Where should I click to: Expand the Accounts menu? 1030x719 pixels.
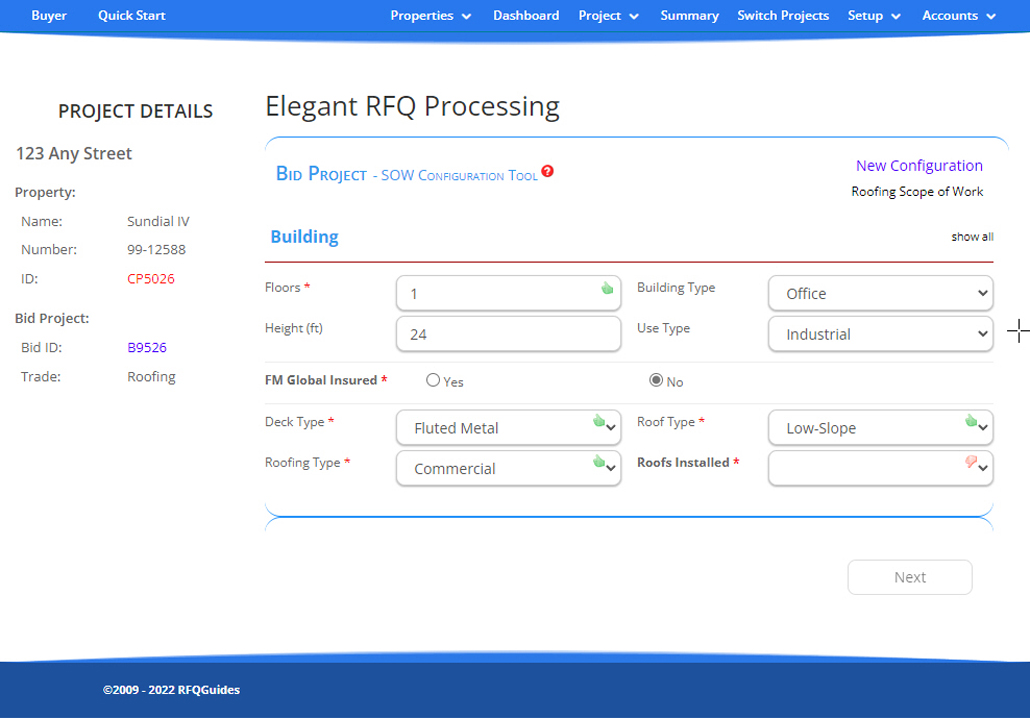pos(959,16)
